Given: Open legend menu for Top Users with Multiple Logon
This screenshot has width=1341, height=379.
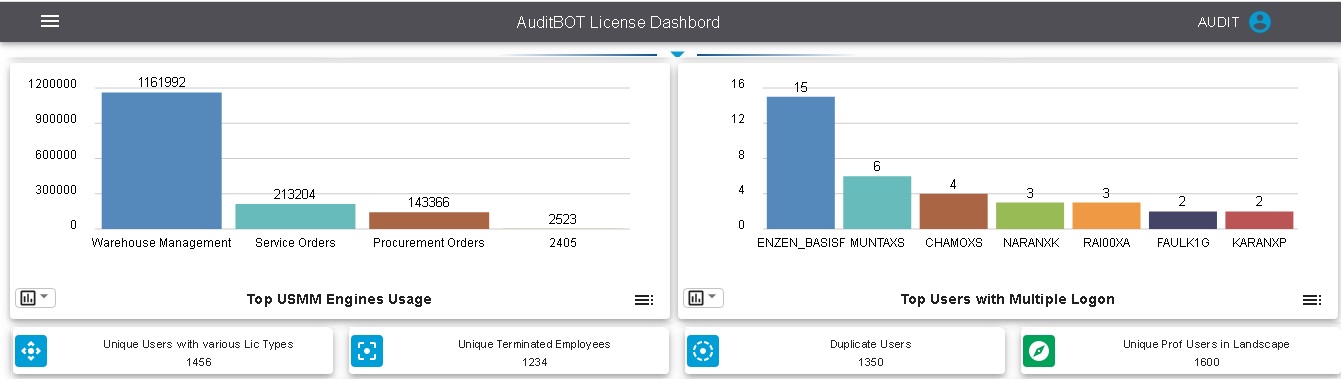Looking at the screenshot, I should (1311, 300).
